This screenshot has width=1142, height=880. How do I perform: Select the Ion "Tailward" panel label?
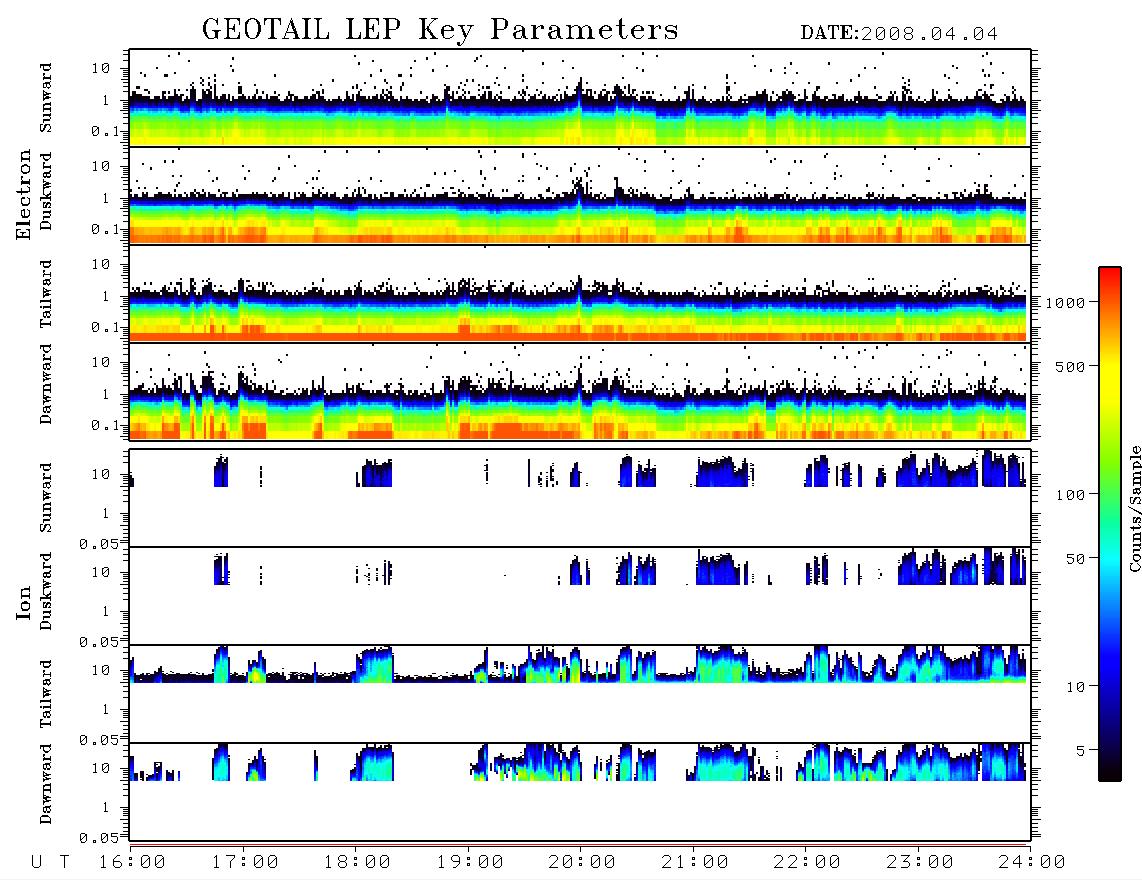coord(47,694)
